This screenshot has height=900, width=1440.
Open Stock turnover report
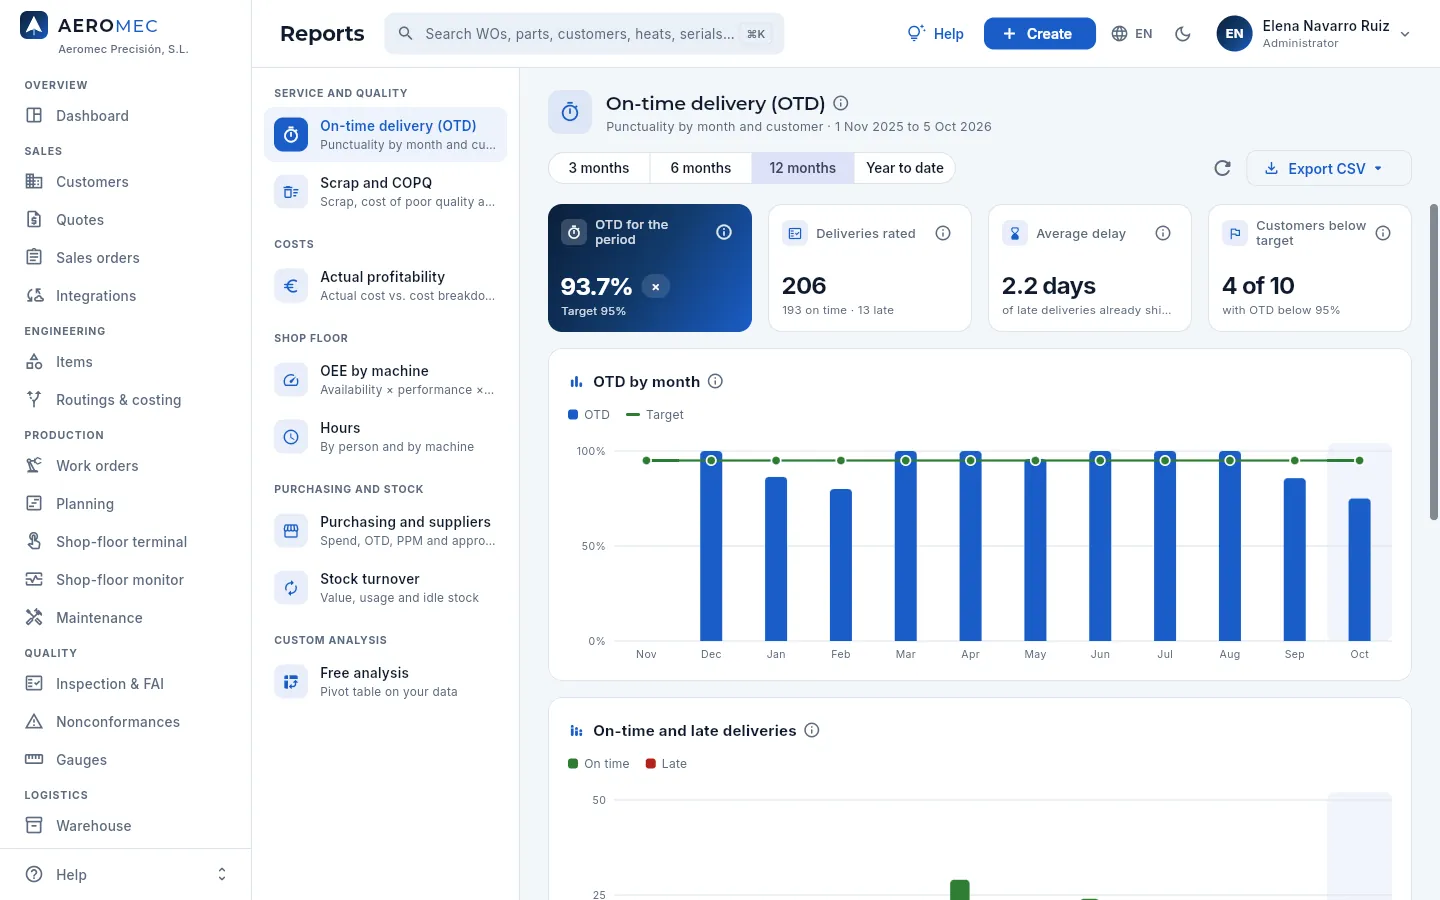385,587
